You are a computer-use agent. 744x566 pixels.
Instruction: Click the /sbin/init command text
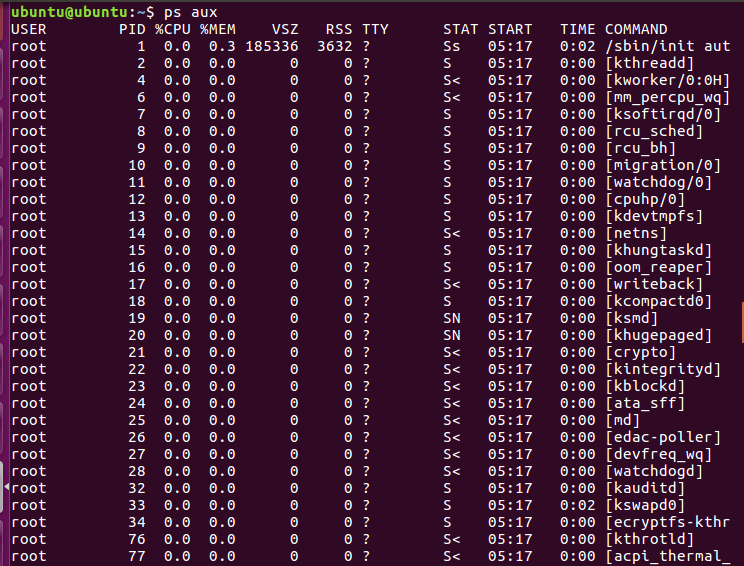tap(650, 46)
